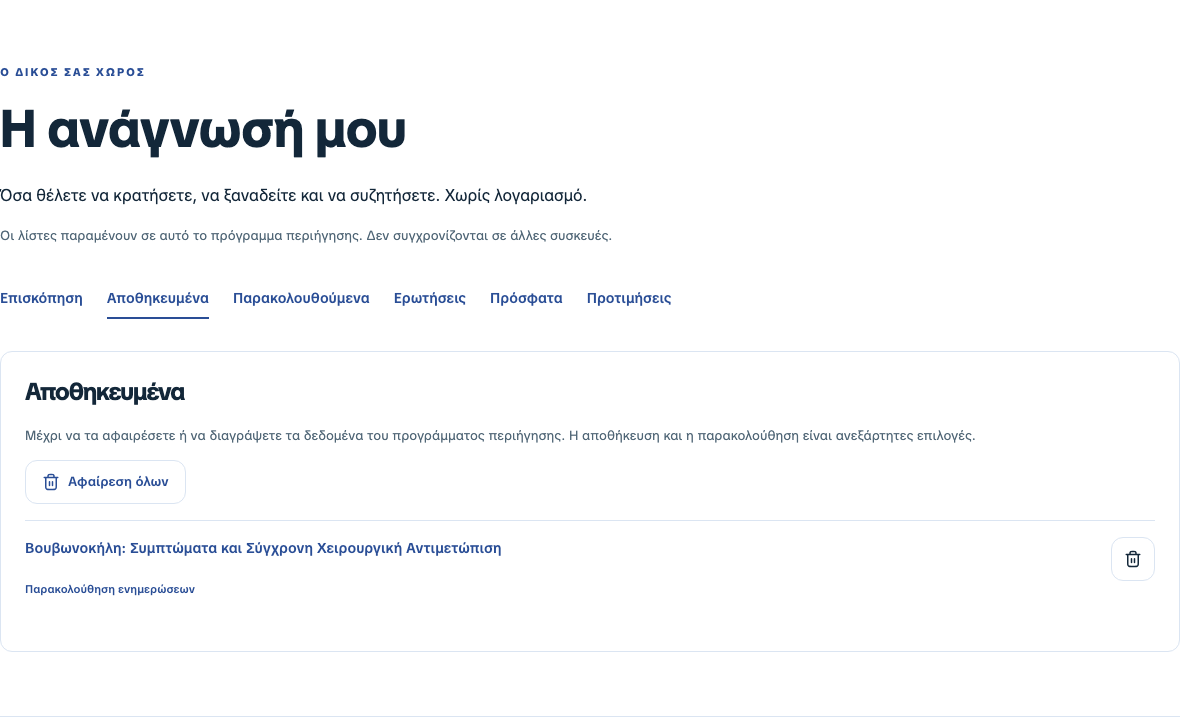The image size is (1180, 717).
Task: Show the Προτιμήσεις tab
Action: [x=629, y=299]
